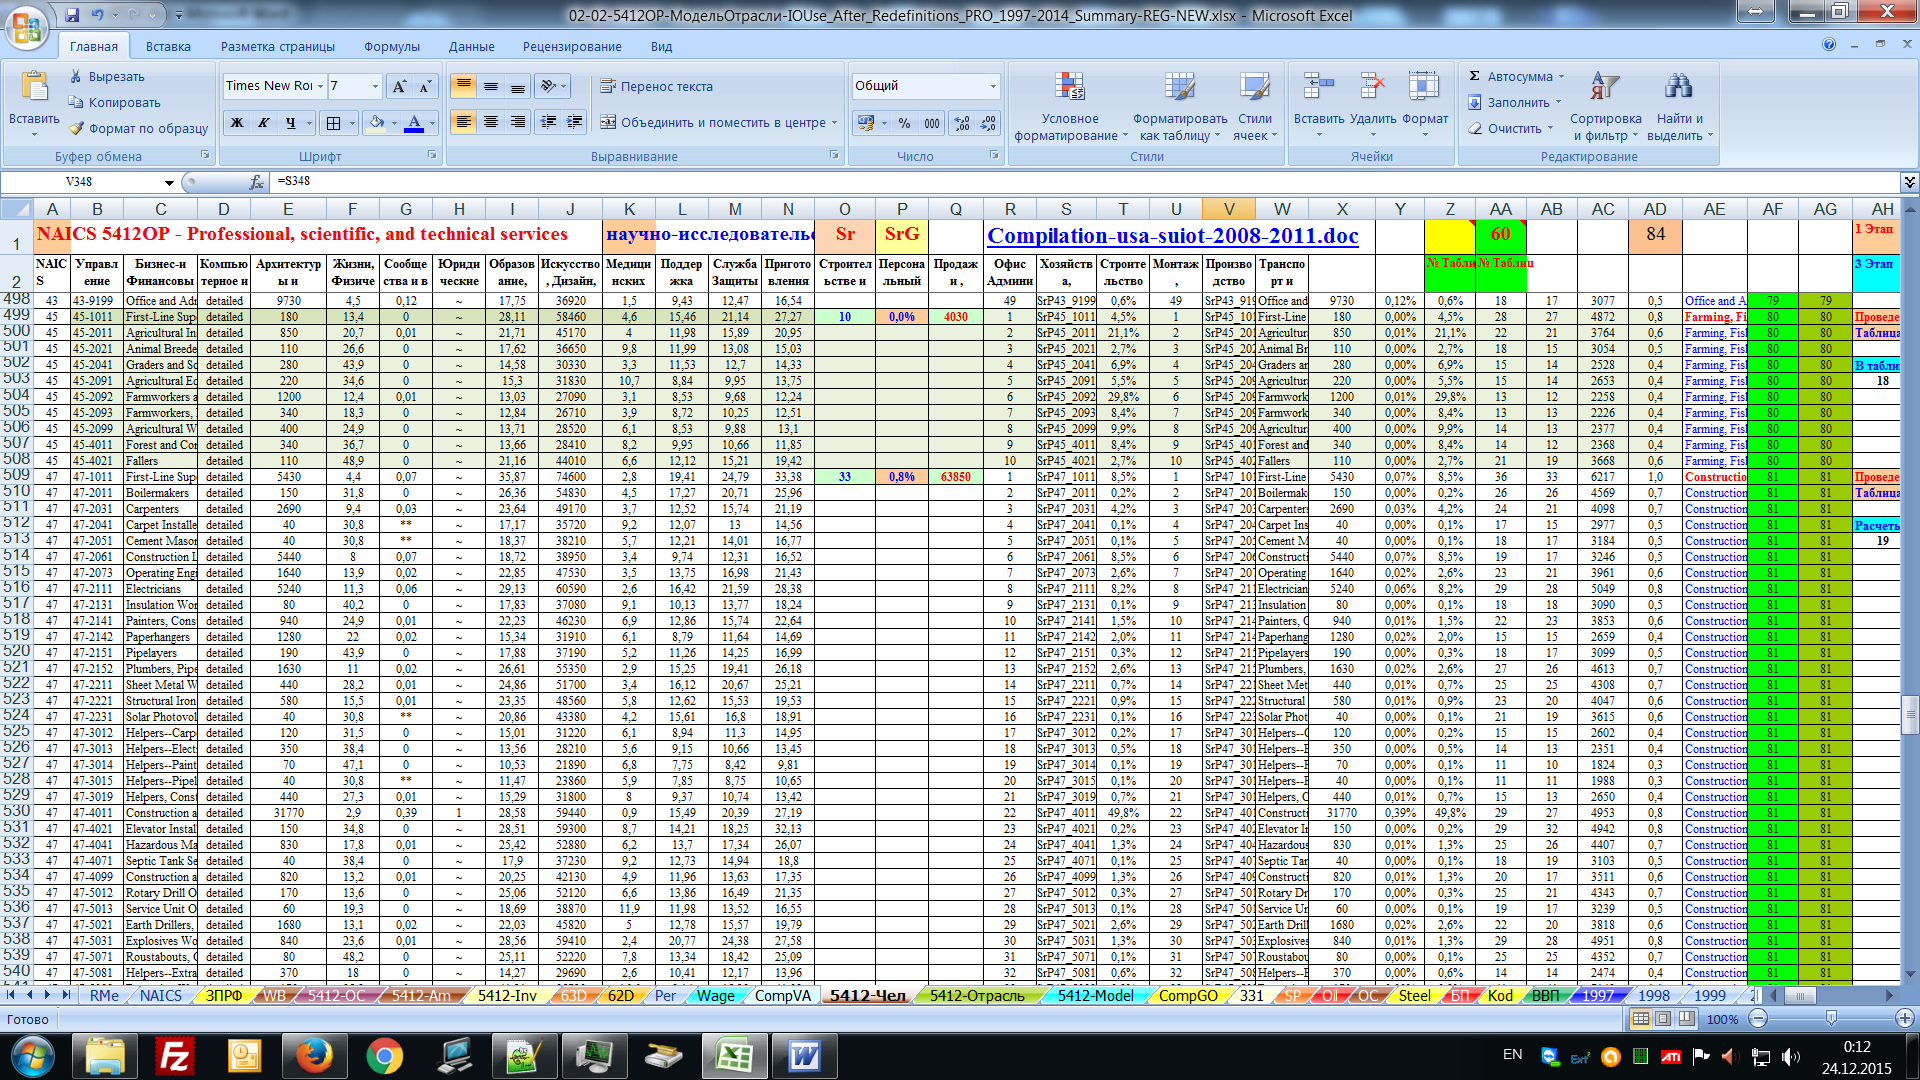Image resolution: width=1920 pixels, height=1080 pixels.
Task: Open Compilation-usa-suiot-2008-2011.doc hyperlink
Action: [1172, 236]
